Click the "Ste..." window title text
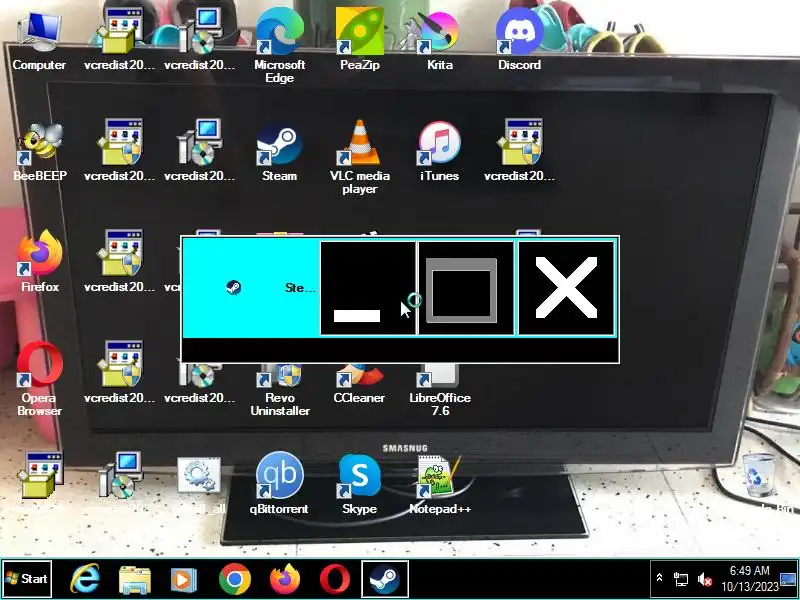The width and height of the screenshot is (800, 600). (x=300, y=288)
